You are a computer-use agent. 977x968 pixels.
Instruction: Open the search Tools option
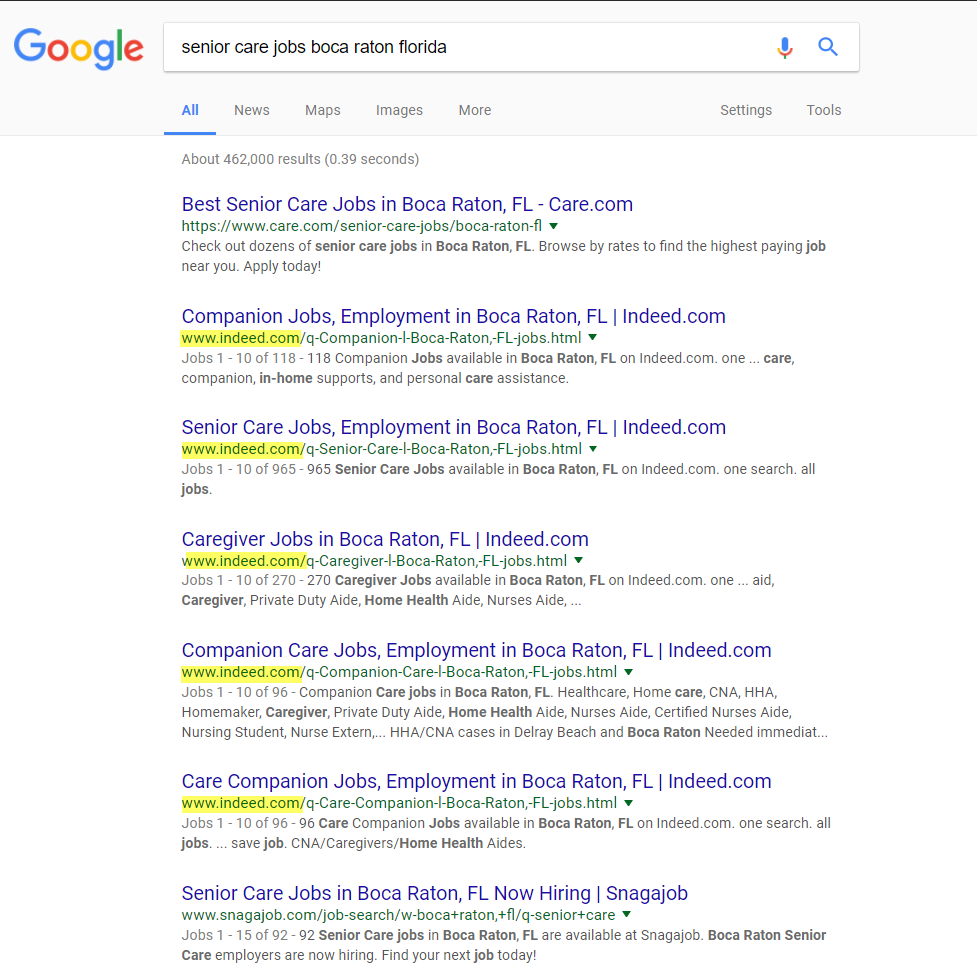(824, 110)
